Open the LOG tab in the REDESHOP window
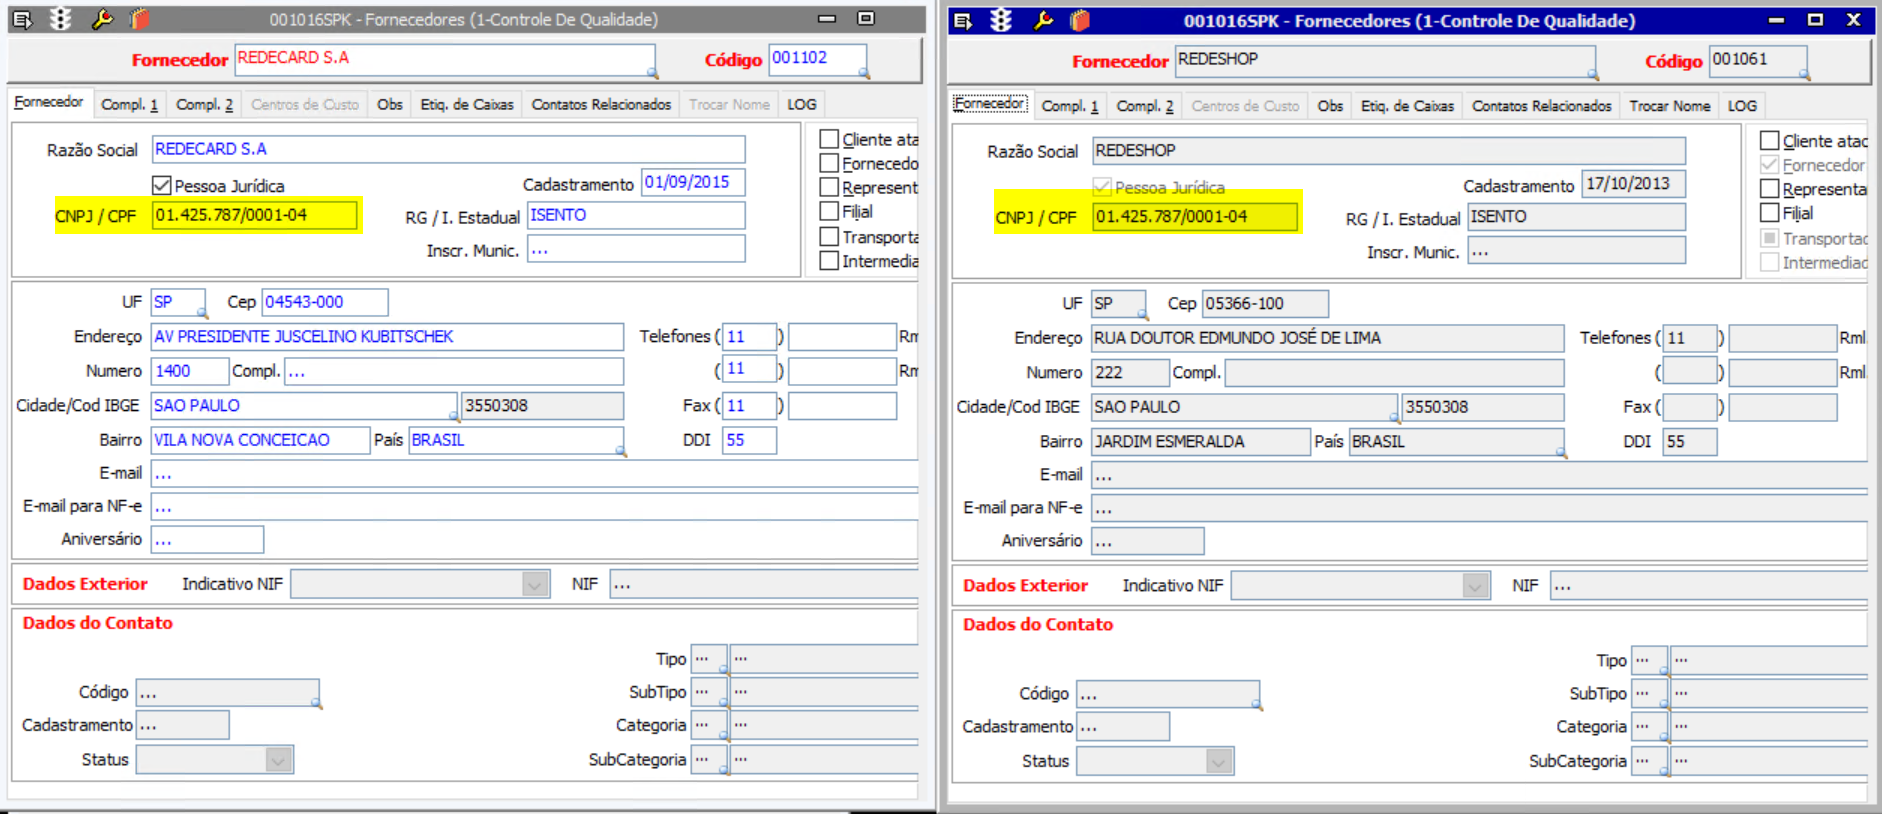 click(x=1742, y=106)
